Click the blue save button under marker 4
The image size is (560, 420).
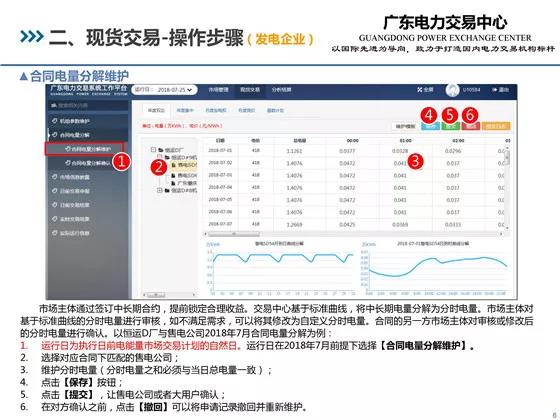pos(430,126)
